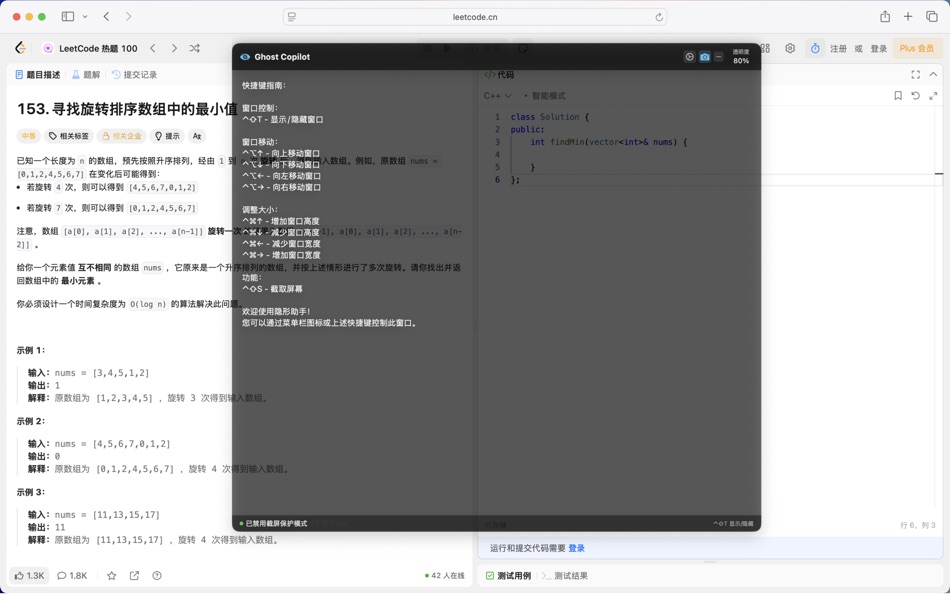Go back in Safari history
This screenshot has width=950, height=594.
coord(106,16)
